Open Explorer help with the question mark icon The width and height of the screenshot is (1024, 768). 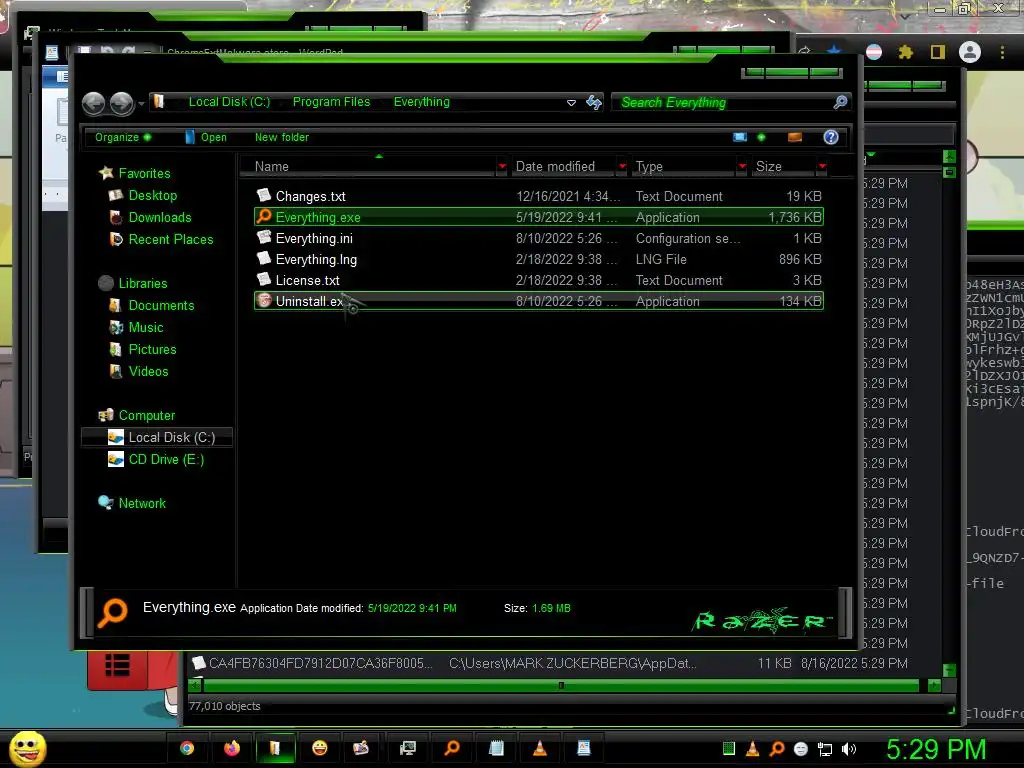click(831, 137)
